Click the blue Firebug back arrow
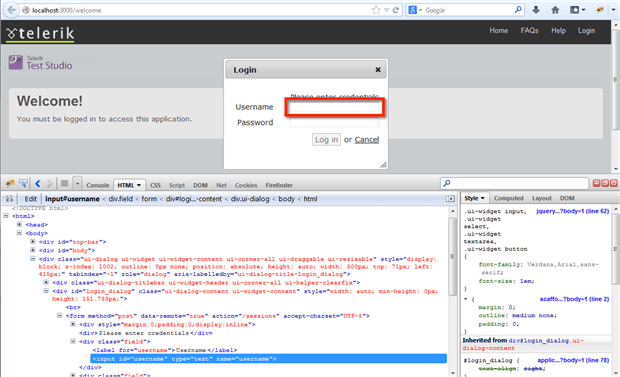Viewport: 620px width, 377px height. [38, 184]
